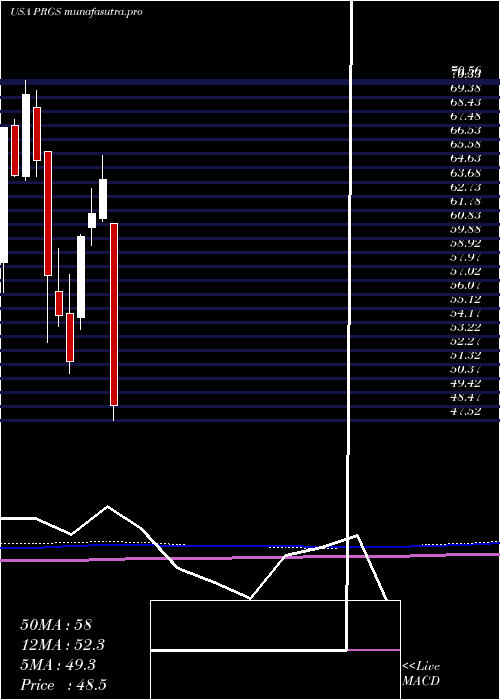
Task: Click the 57.97 price axis label
Action: coord(465,257)
